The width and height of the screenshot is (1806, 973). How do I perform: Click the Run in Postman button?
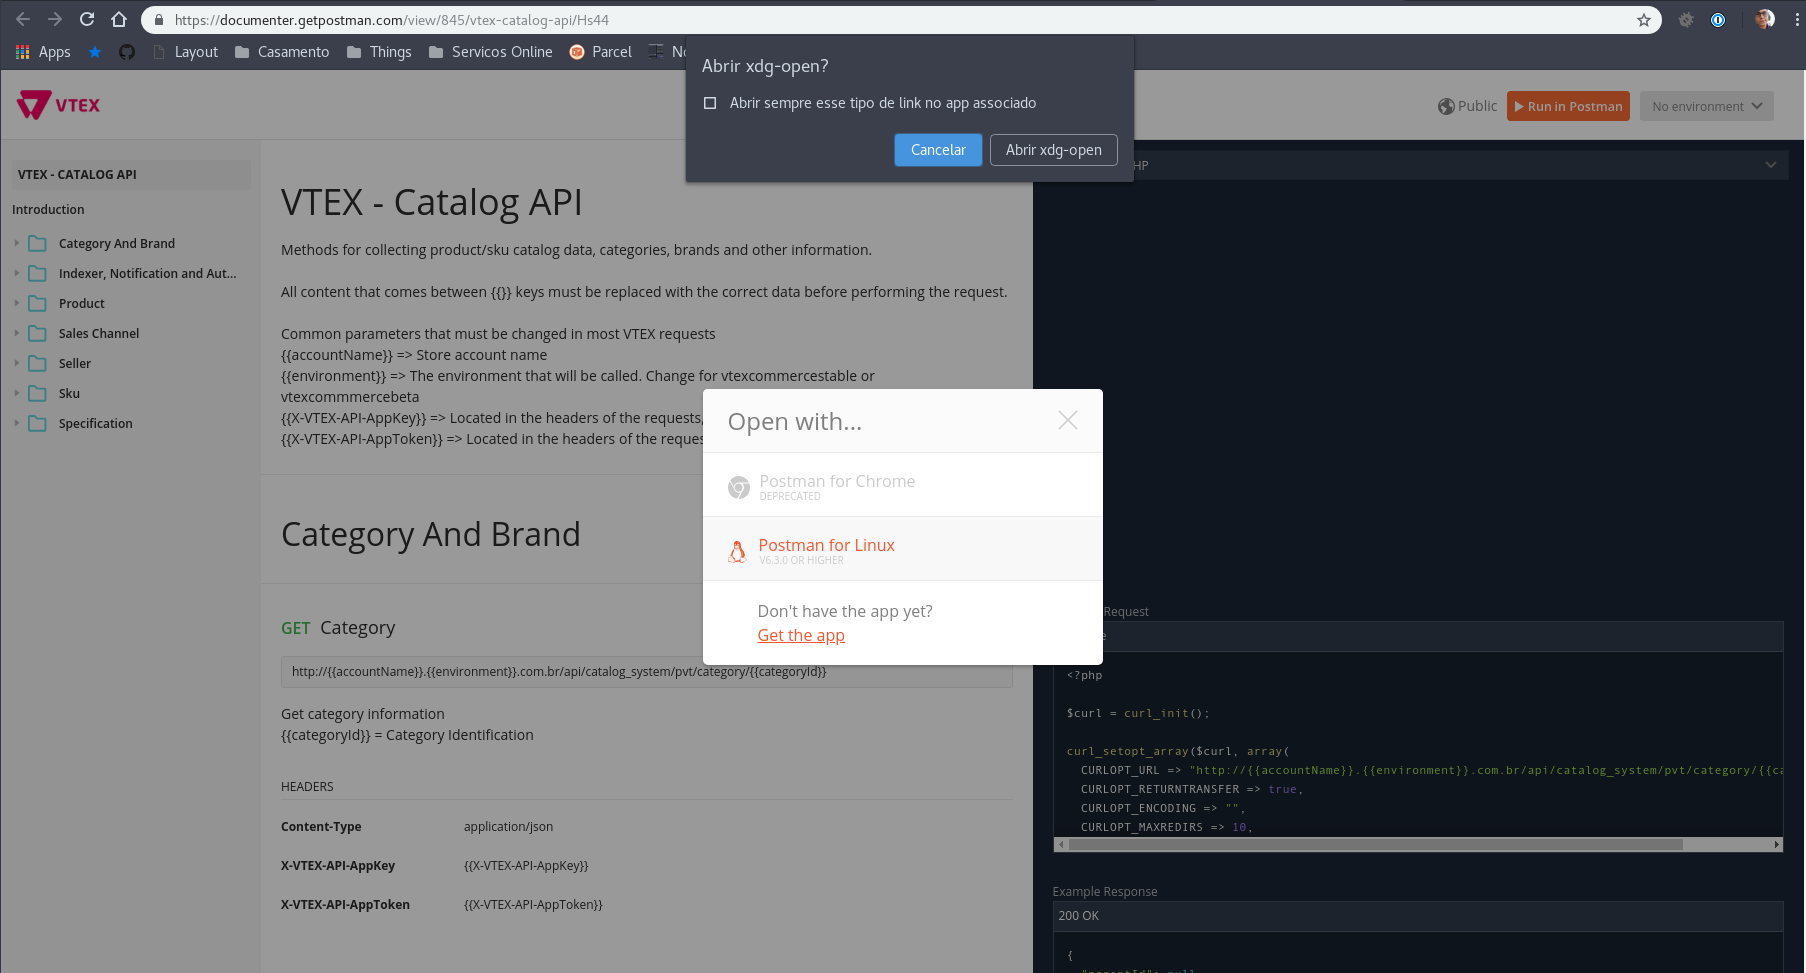pyautogui.click(x=1568, y=106)
